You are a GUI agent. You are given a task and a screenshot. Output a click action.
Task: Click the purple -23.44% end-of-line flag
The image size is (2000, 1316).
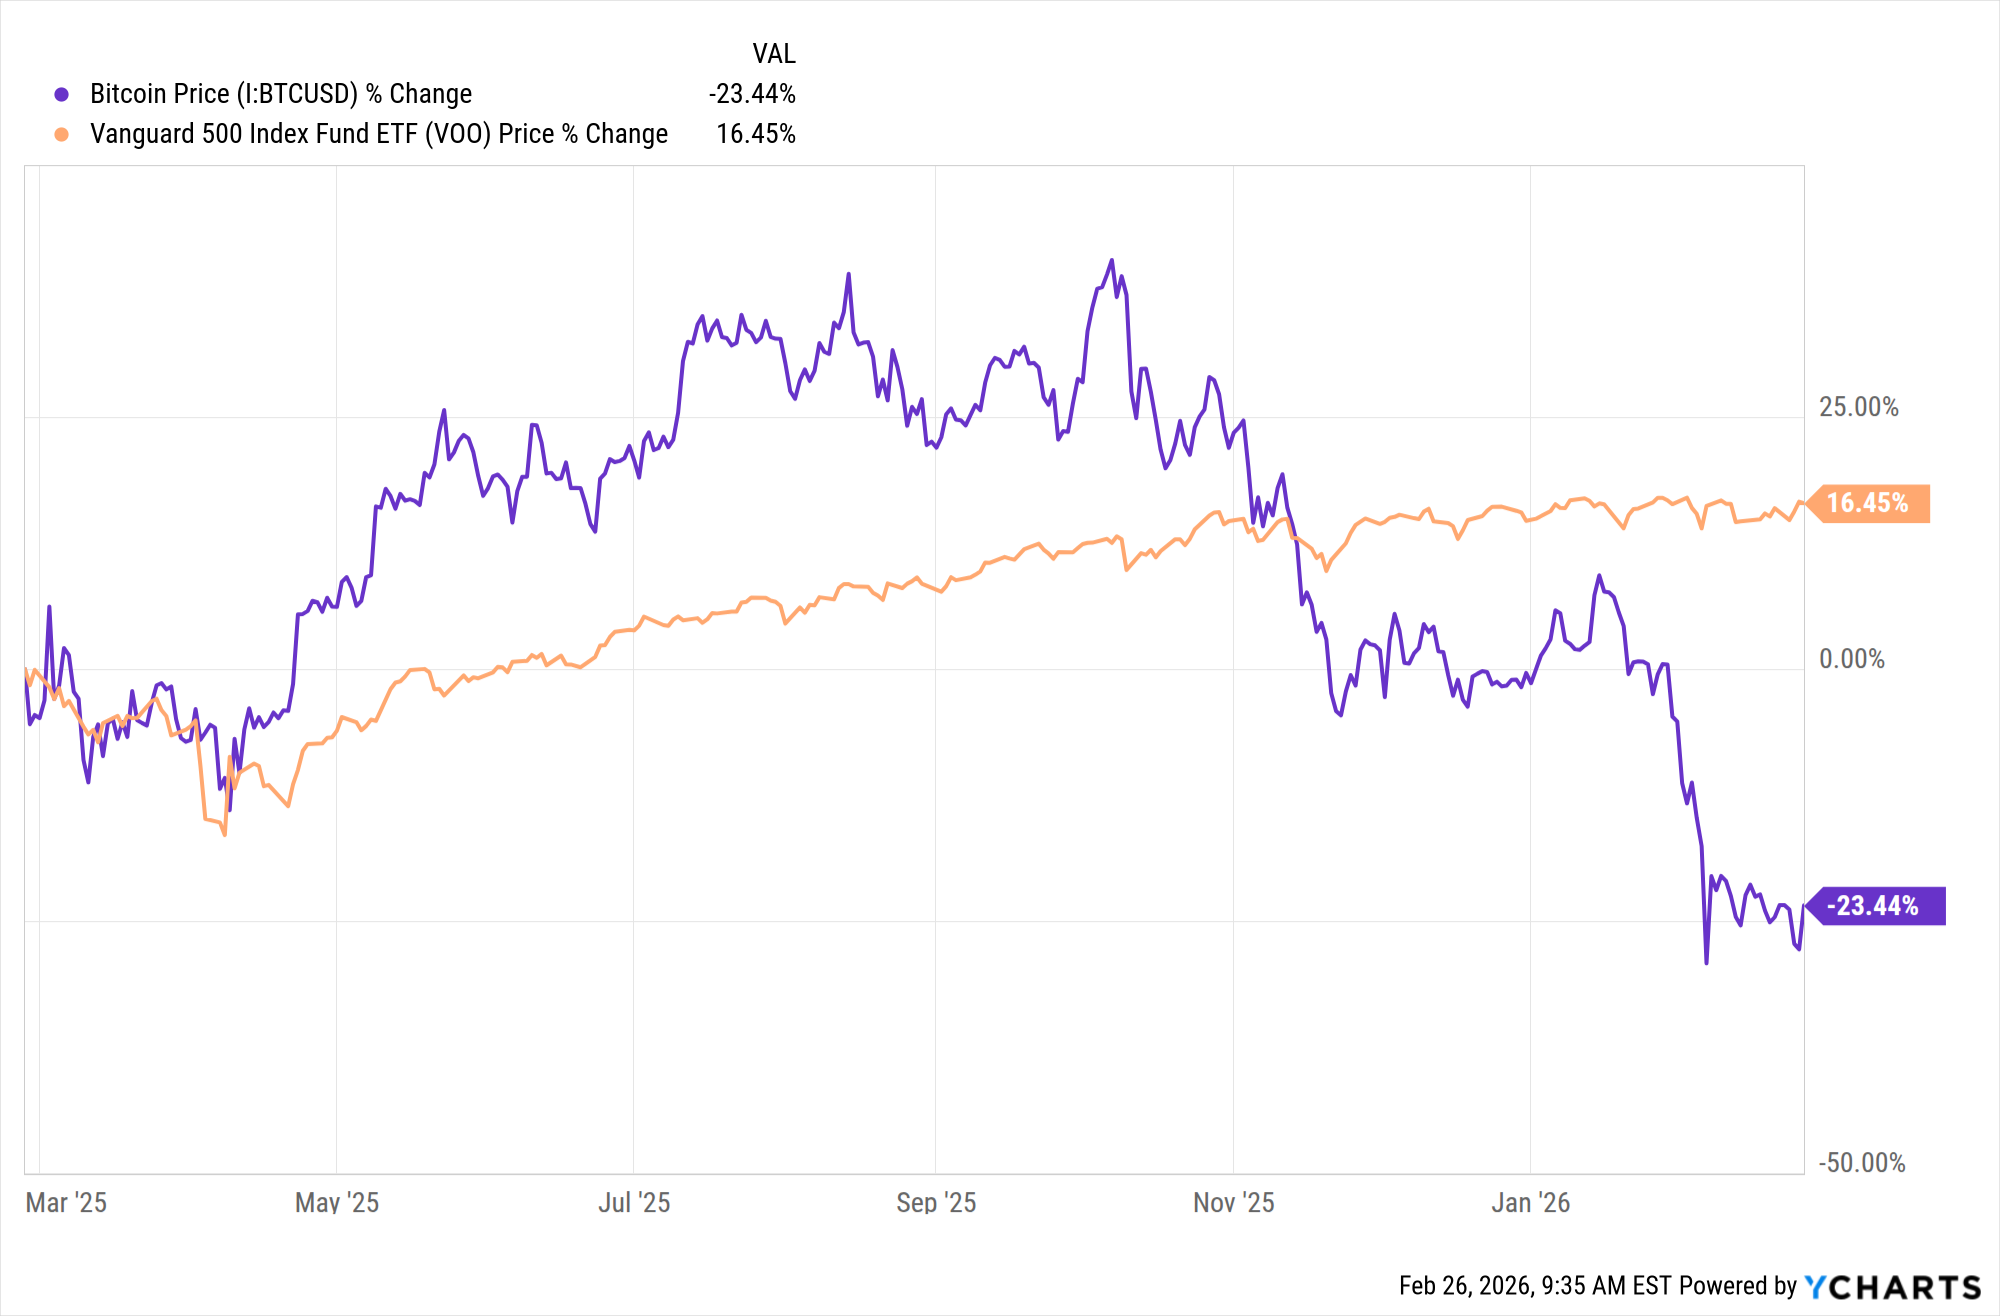[x=1873, y=906]
